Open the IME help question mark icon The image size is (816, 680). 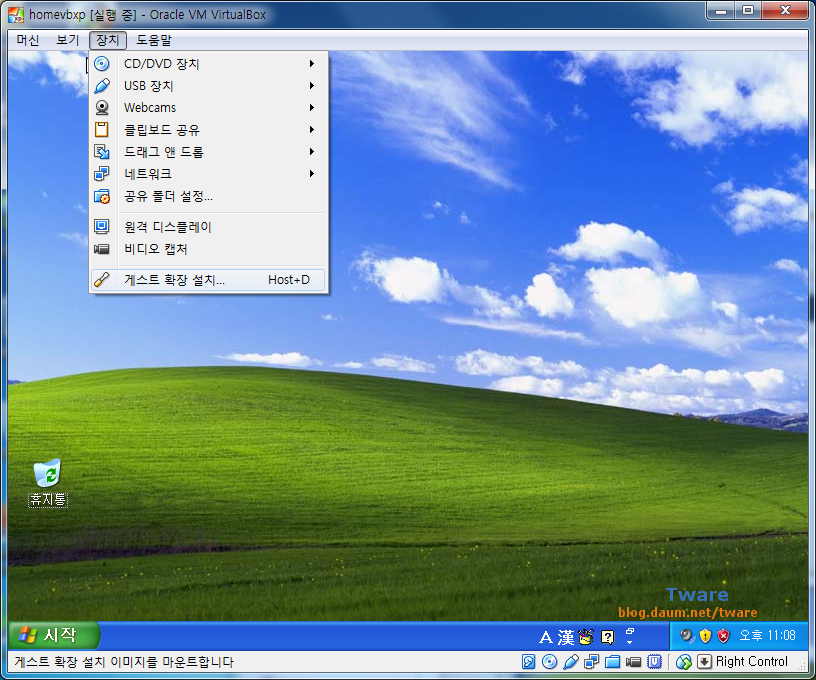[607, 637]
